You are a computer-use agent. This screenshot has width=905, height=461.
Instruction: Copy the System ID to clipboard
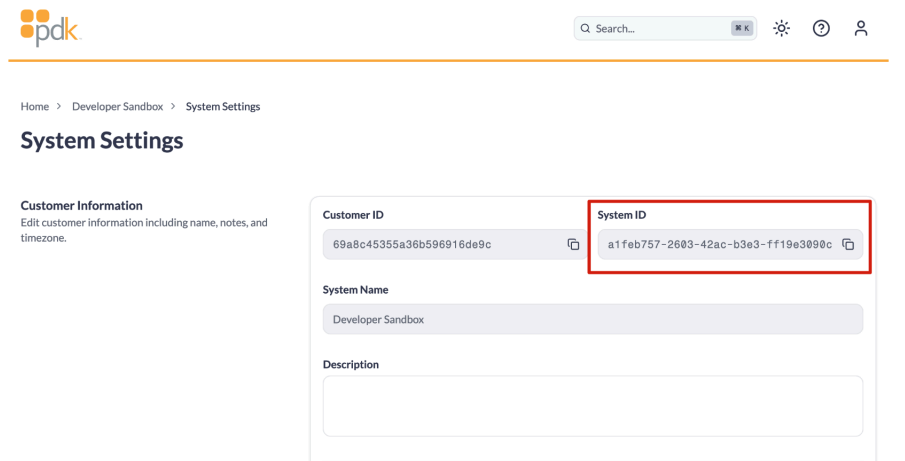pyautogui.click(x=848, y=245)
